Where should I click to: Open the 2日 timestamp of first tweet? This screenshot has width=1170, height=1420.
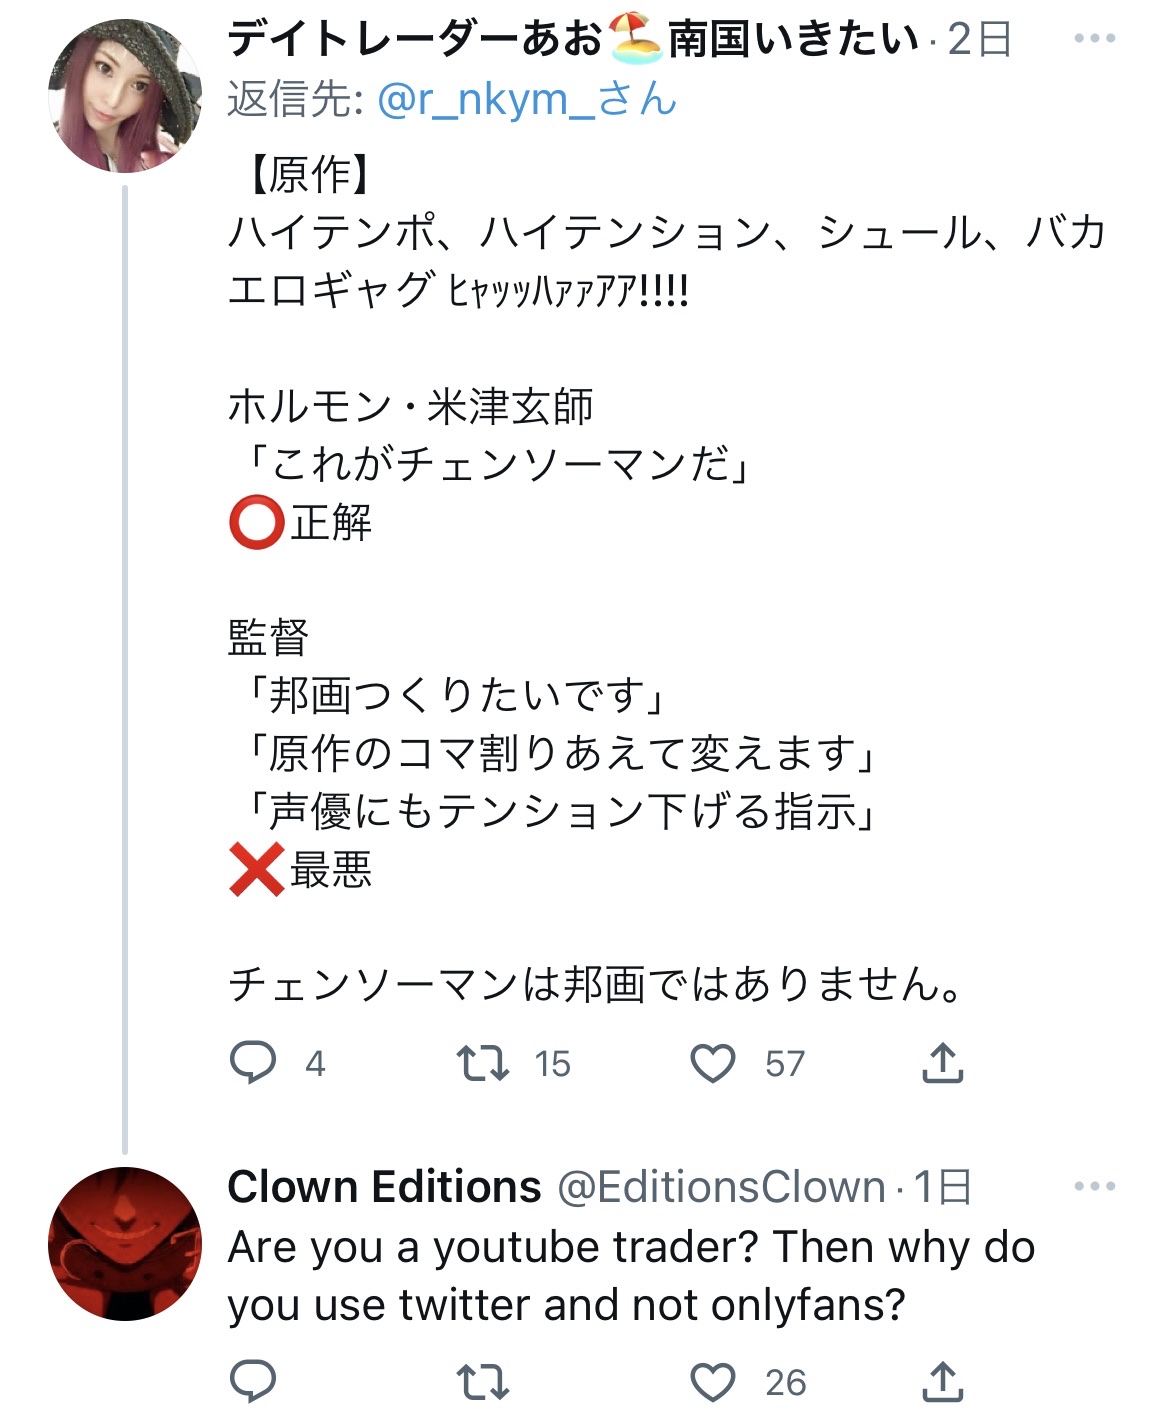click(980, 40)
